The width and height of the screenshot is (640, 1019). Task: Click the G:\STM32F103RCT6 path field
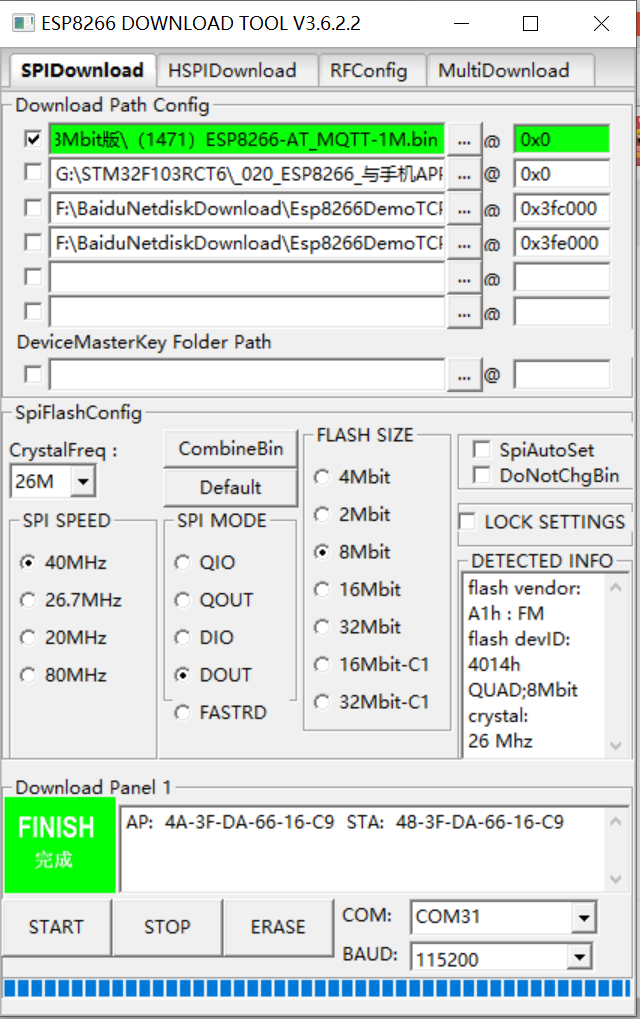point(247,174)
